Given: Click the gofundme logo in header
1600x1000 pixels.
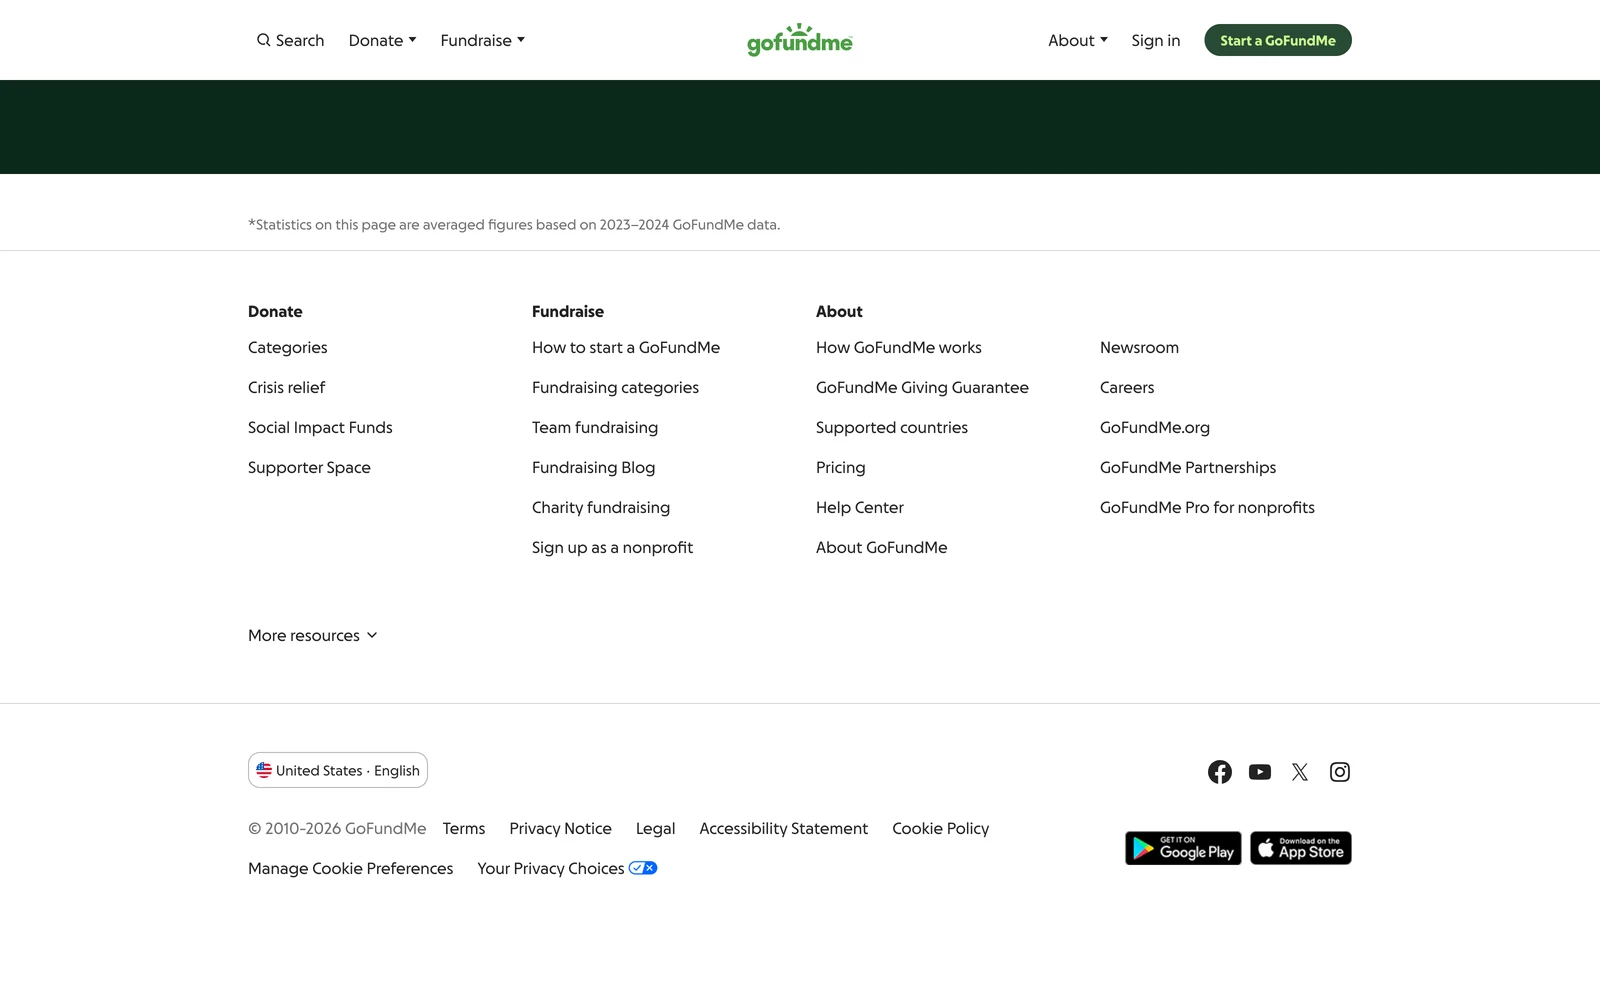Looking at the screenshot, I should [x=800, y=40].
